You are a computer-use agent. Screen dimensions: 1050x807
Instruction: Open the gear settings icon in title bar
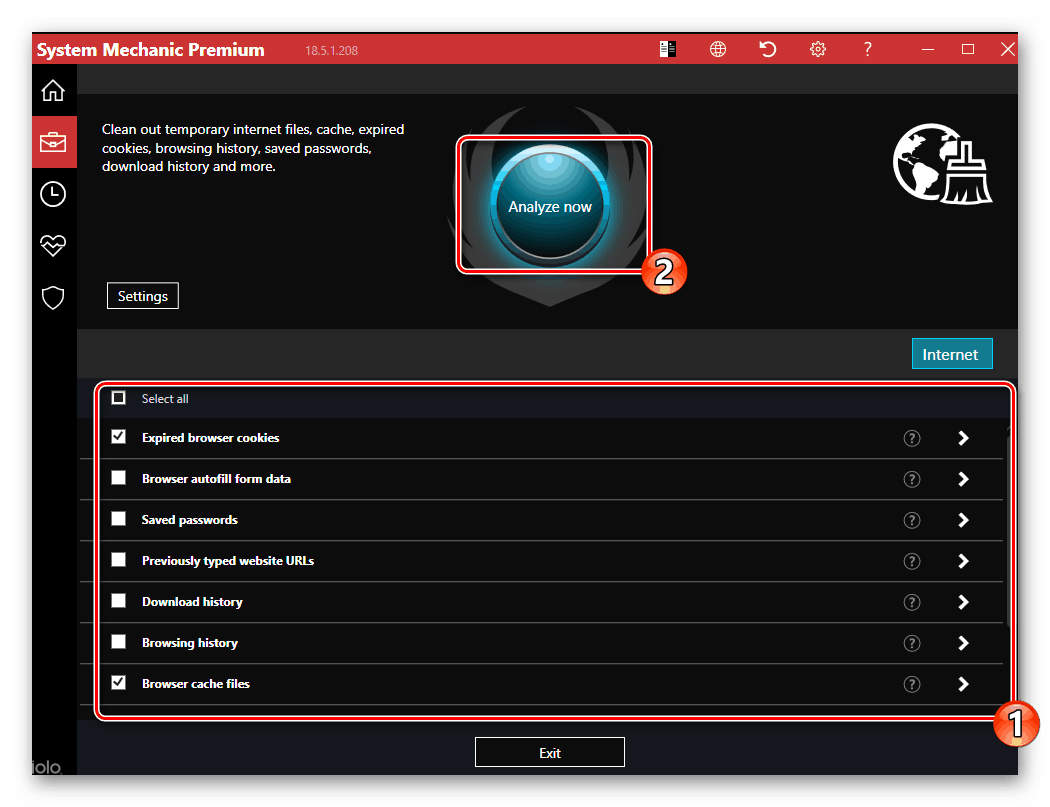[x=818, y=49]
